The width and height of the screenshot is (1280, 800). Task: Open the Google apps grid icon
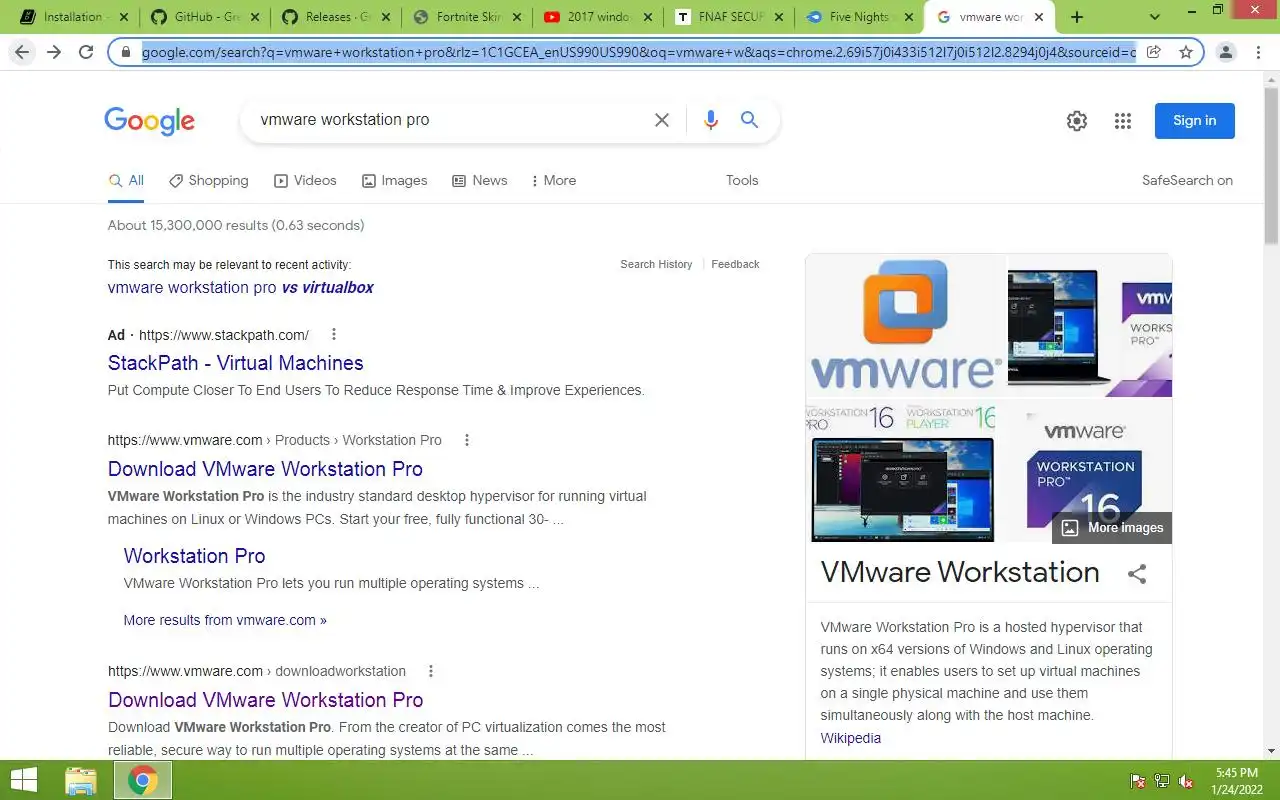point(1123,121)
